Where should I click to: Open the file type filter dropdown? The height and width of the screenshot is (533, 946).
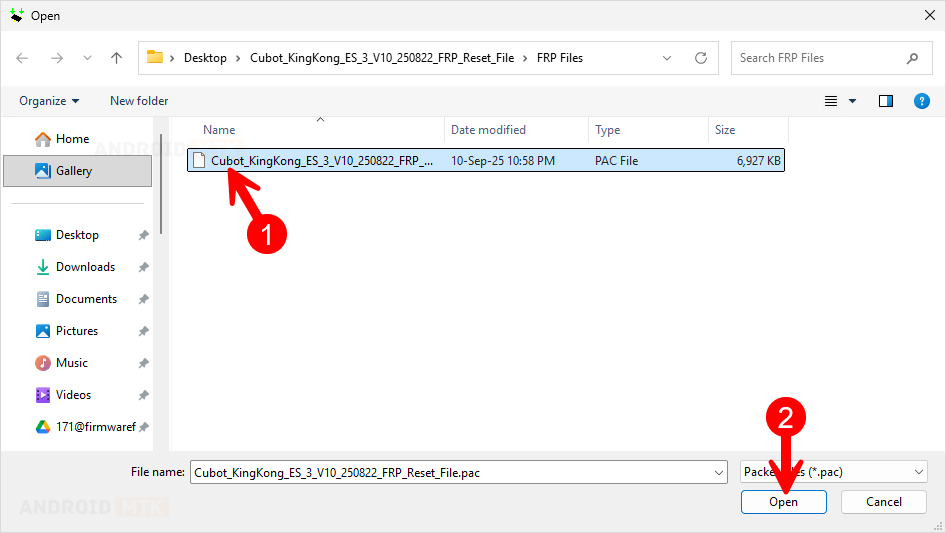click(x=834, y=472)
